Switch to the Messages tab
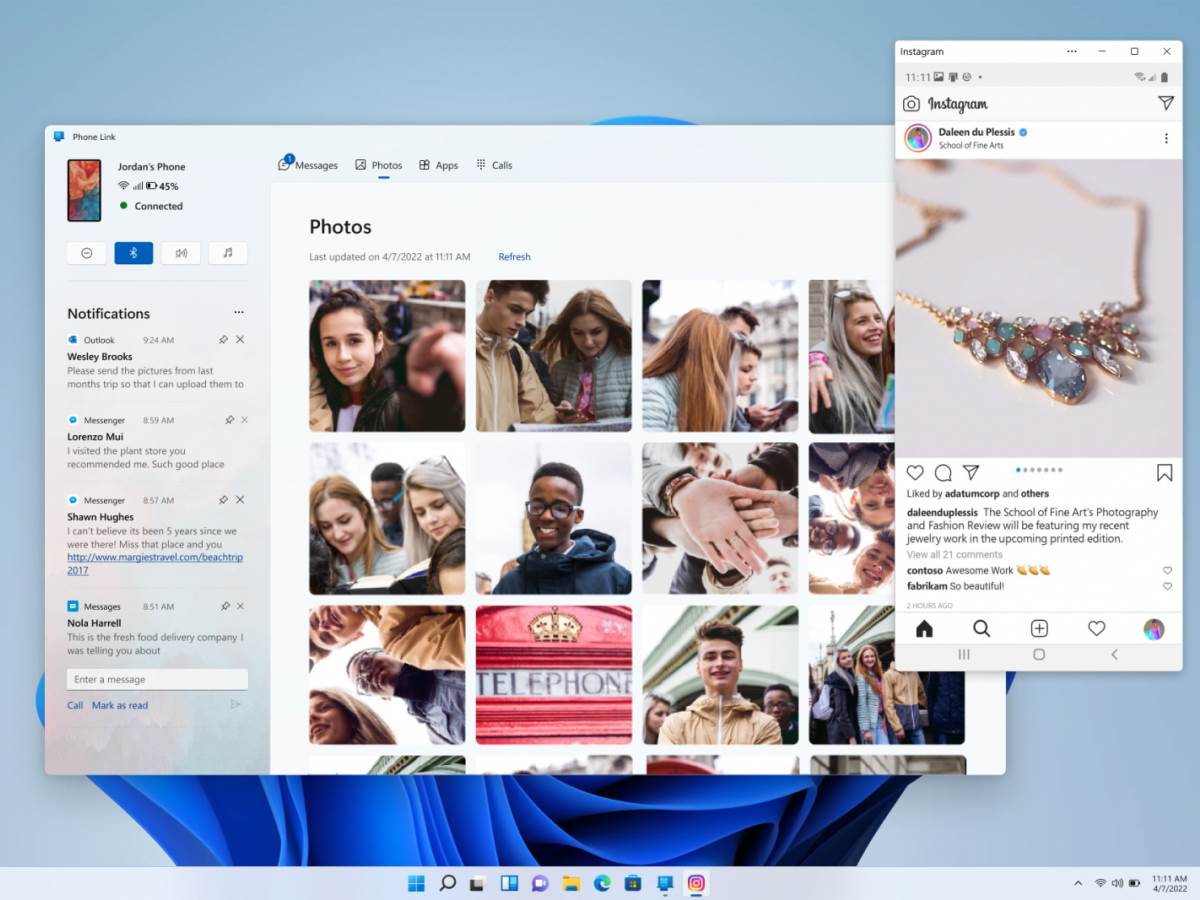 309,165
